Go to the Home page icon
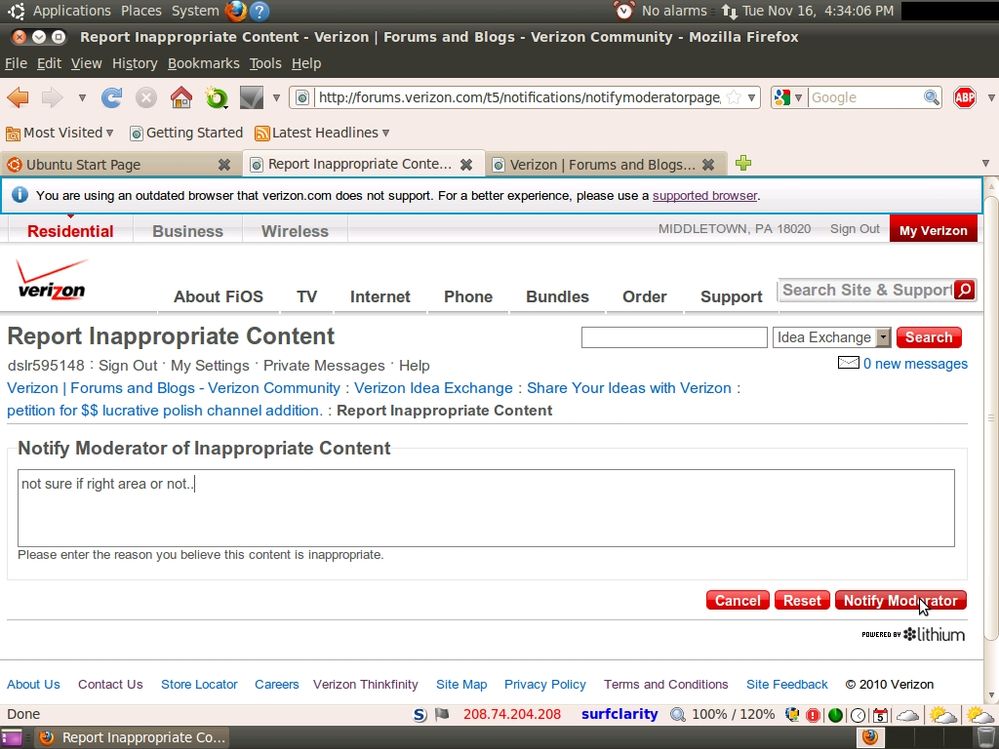999x749 pixels. point(181,97)
